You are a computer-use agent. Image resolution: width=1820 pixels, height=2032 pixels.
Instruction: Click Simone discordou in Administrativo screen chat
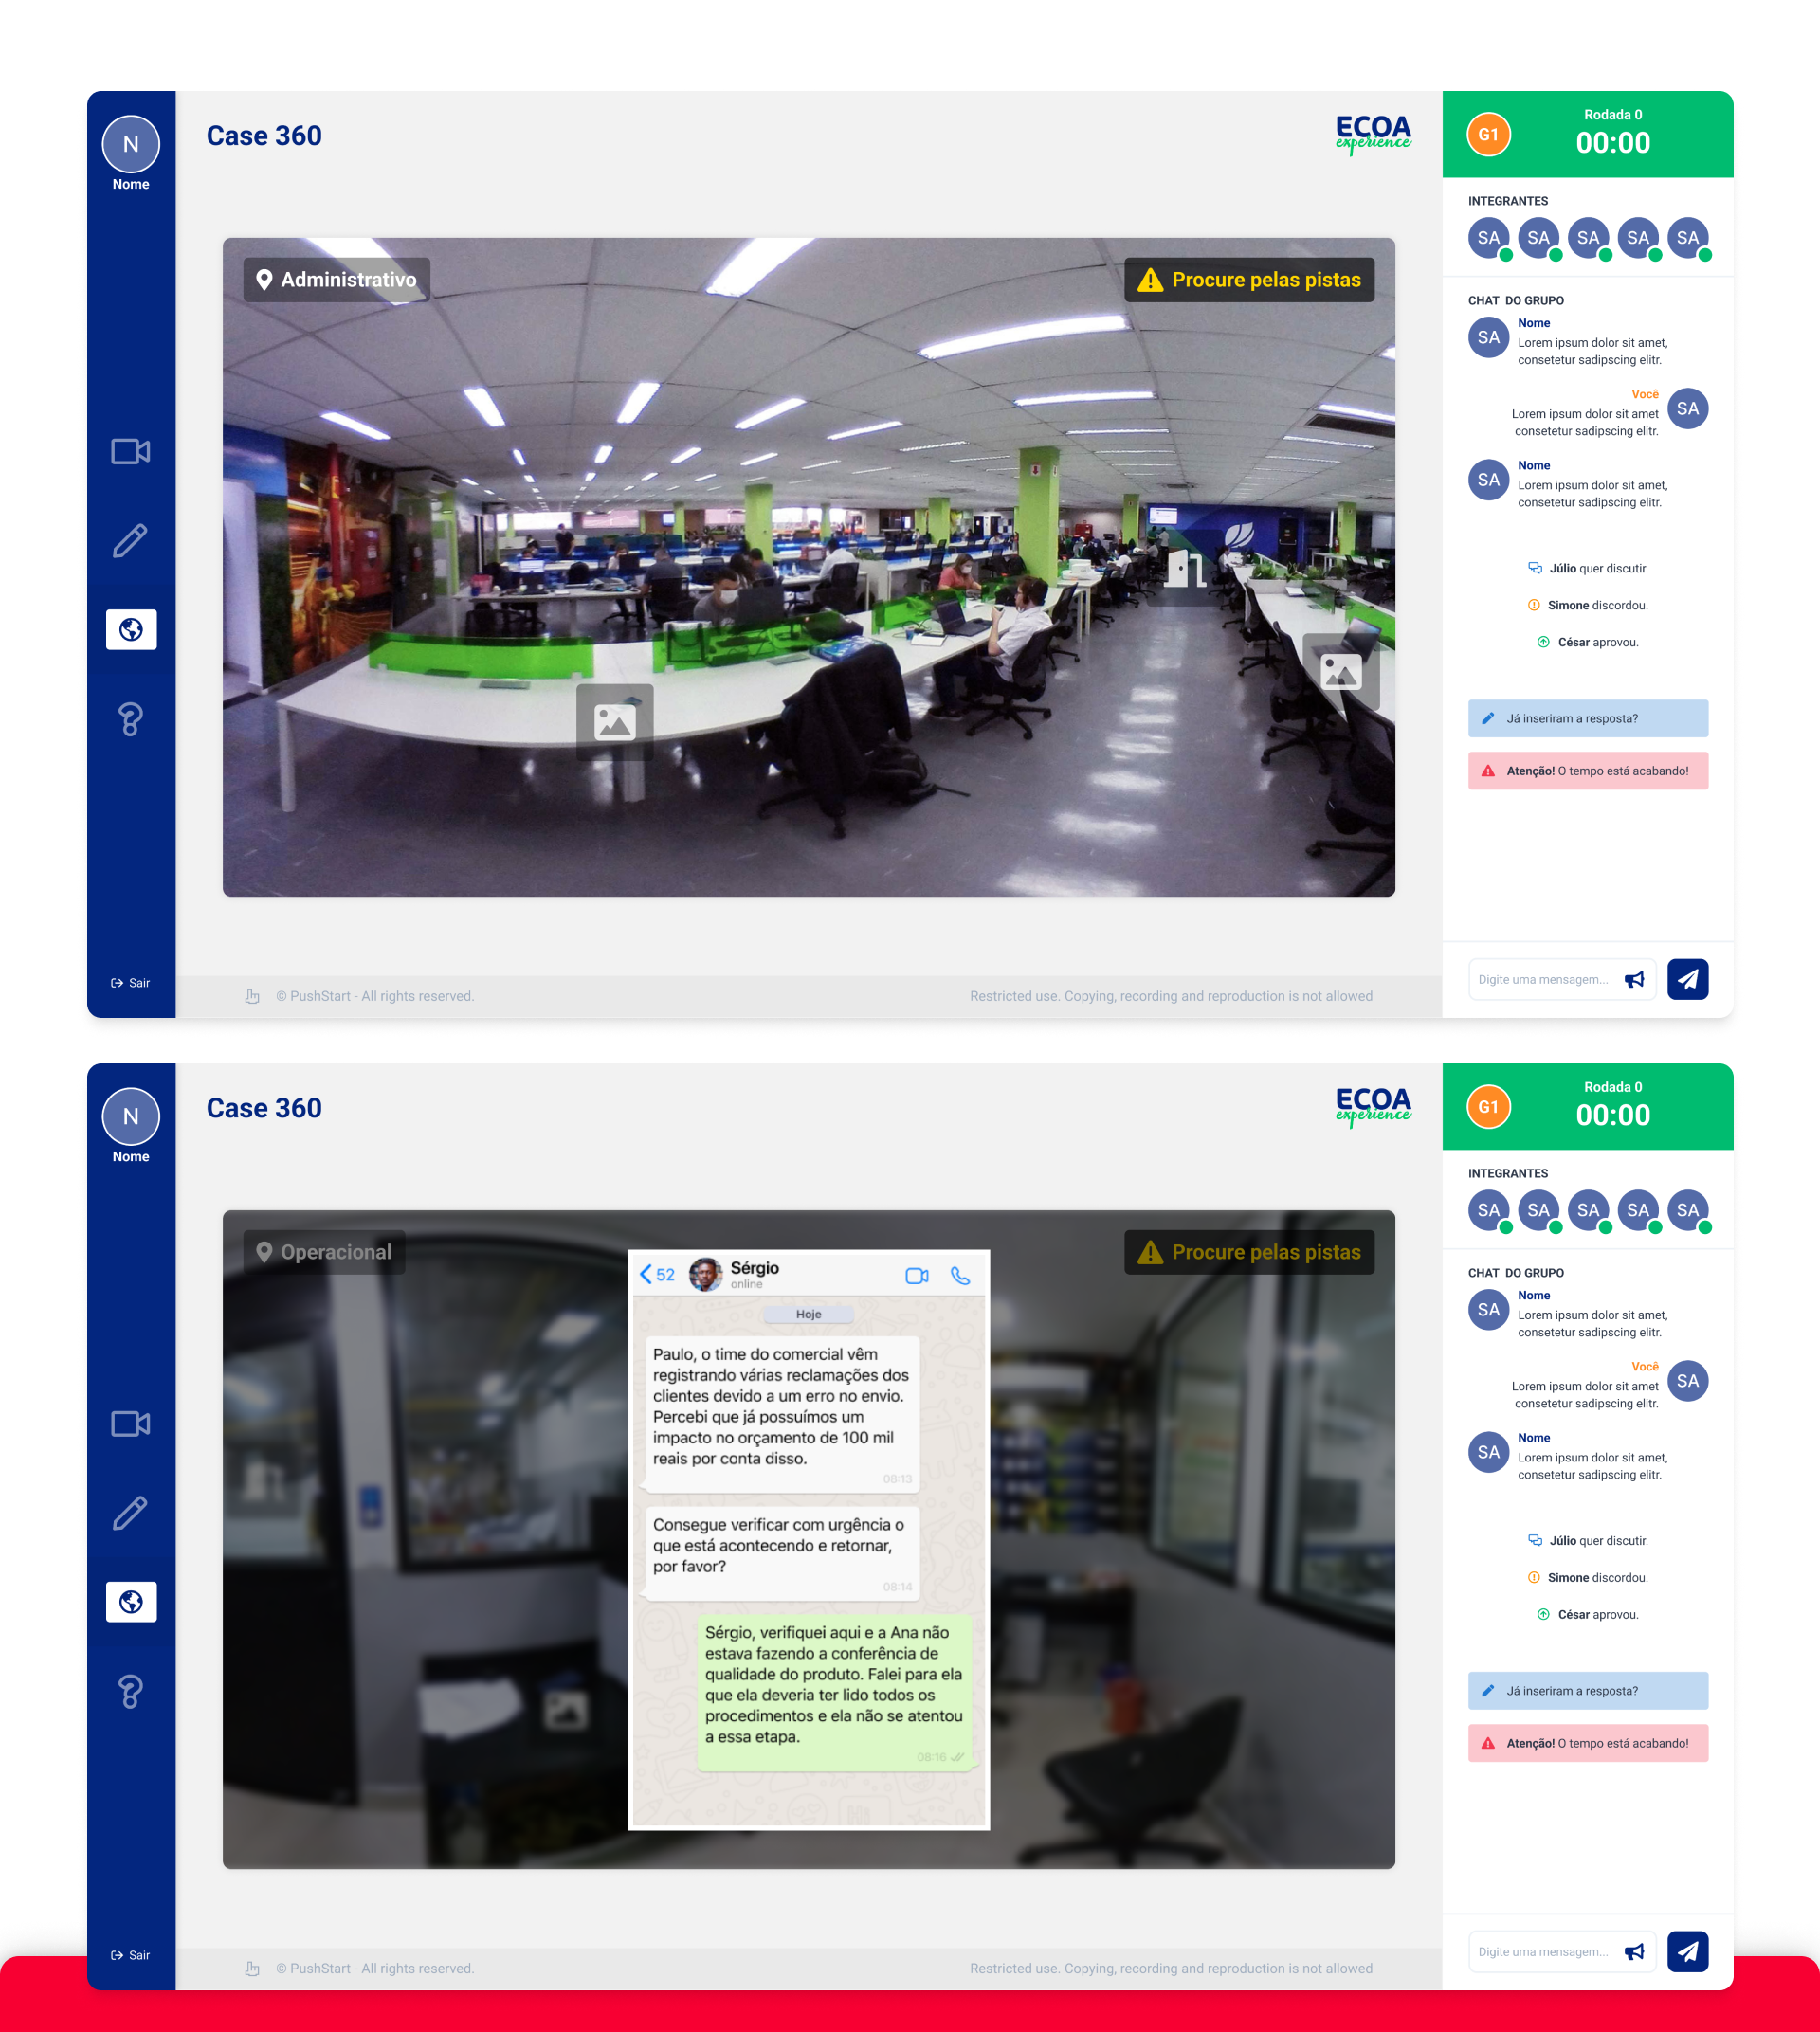(x=1588, y=606)
